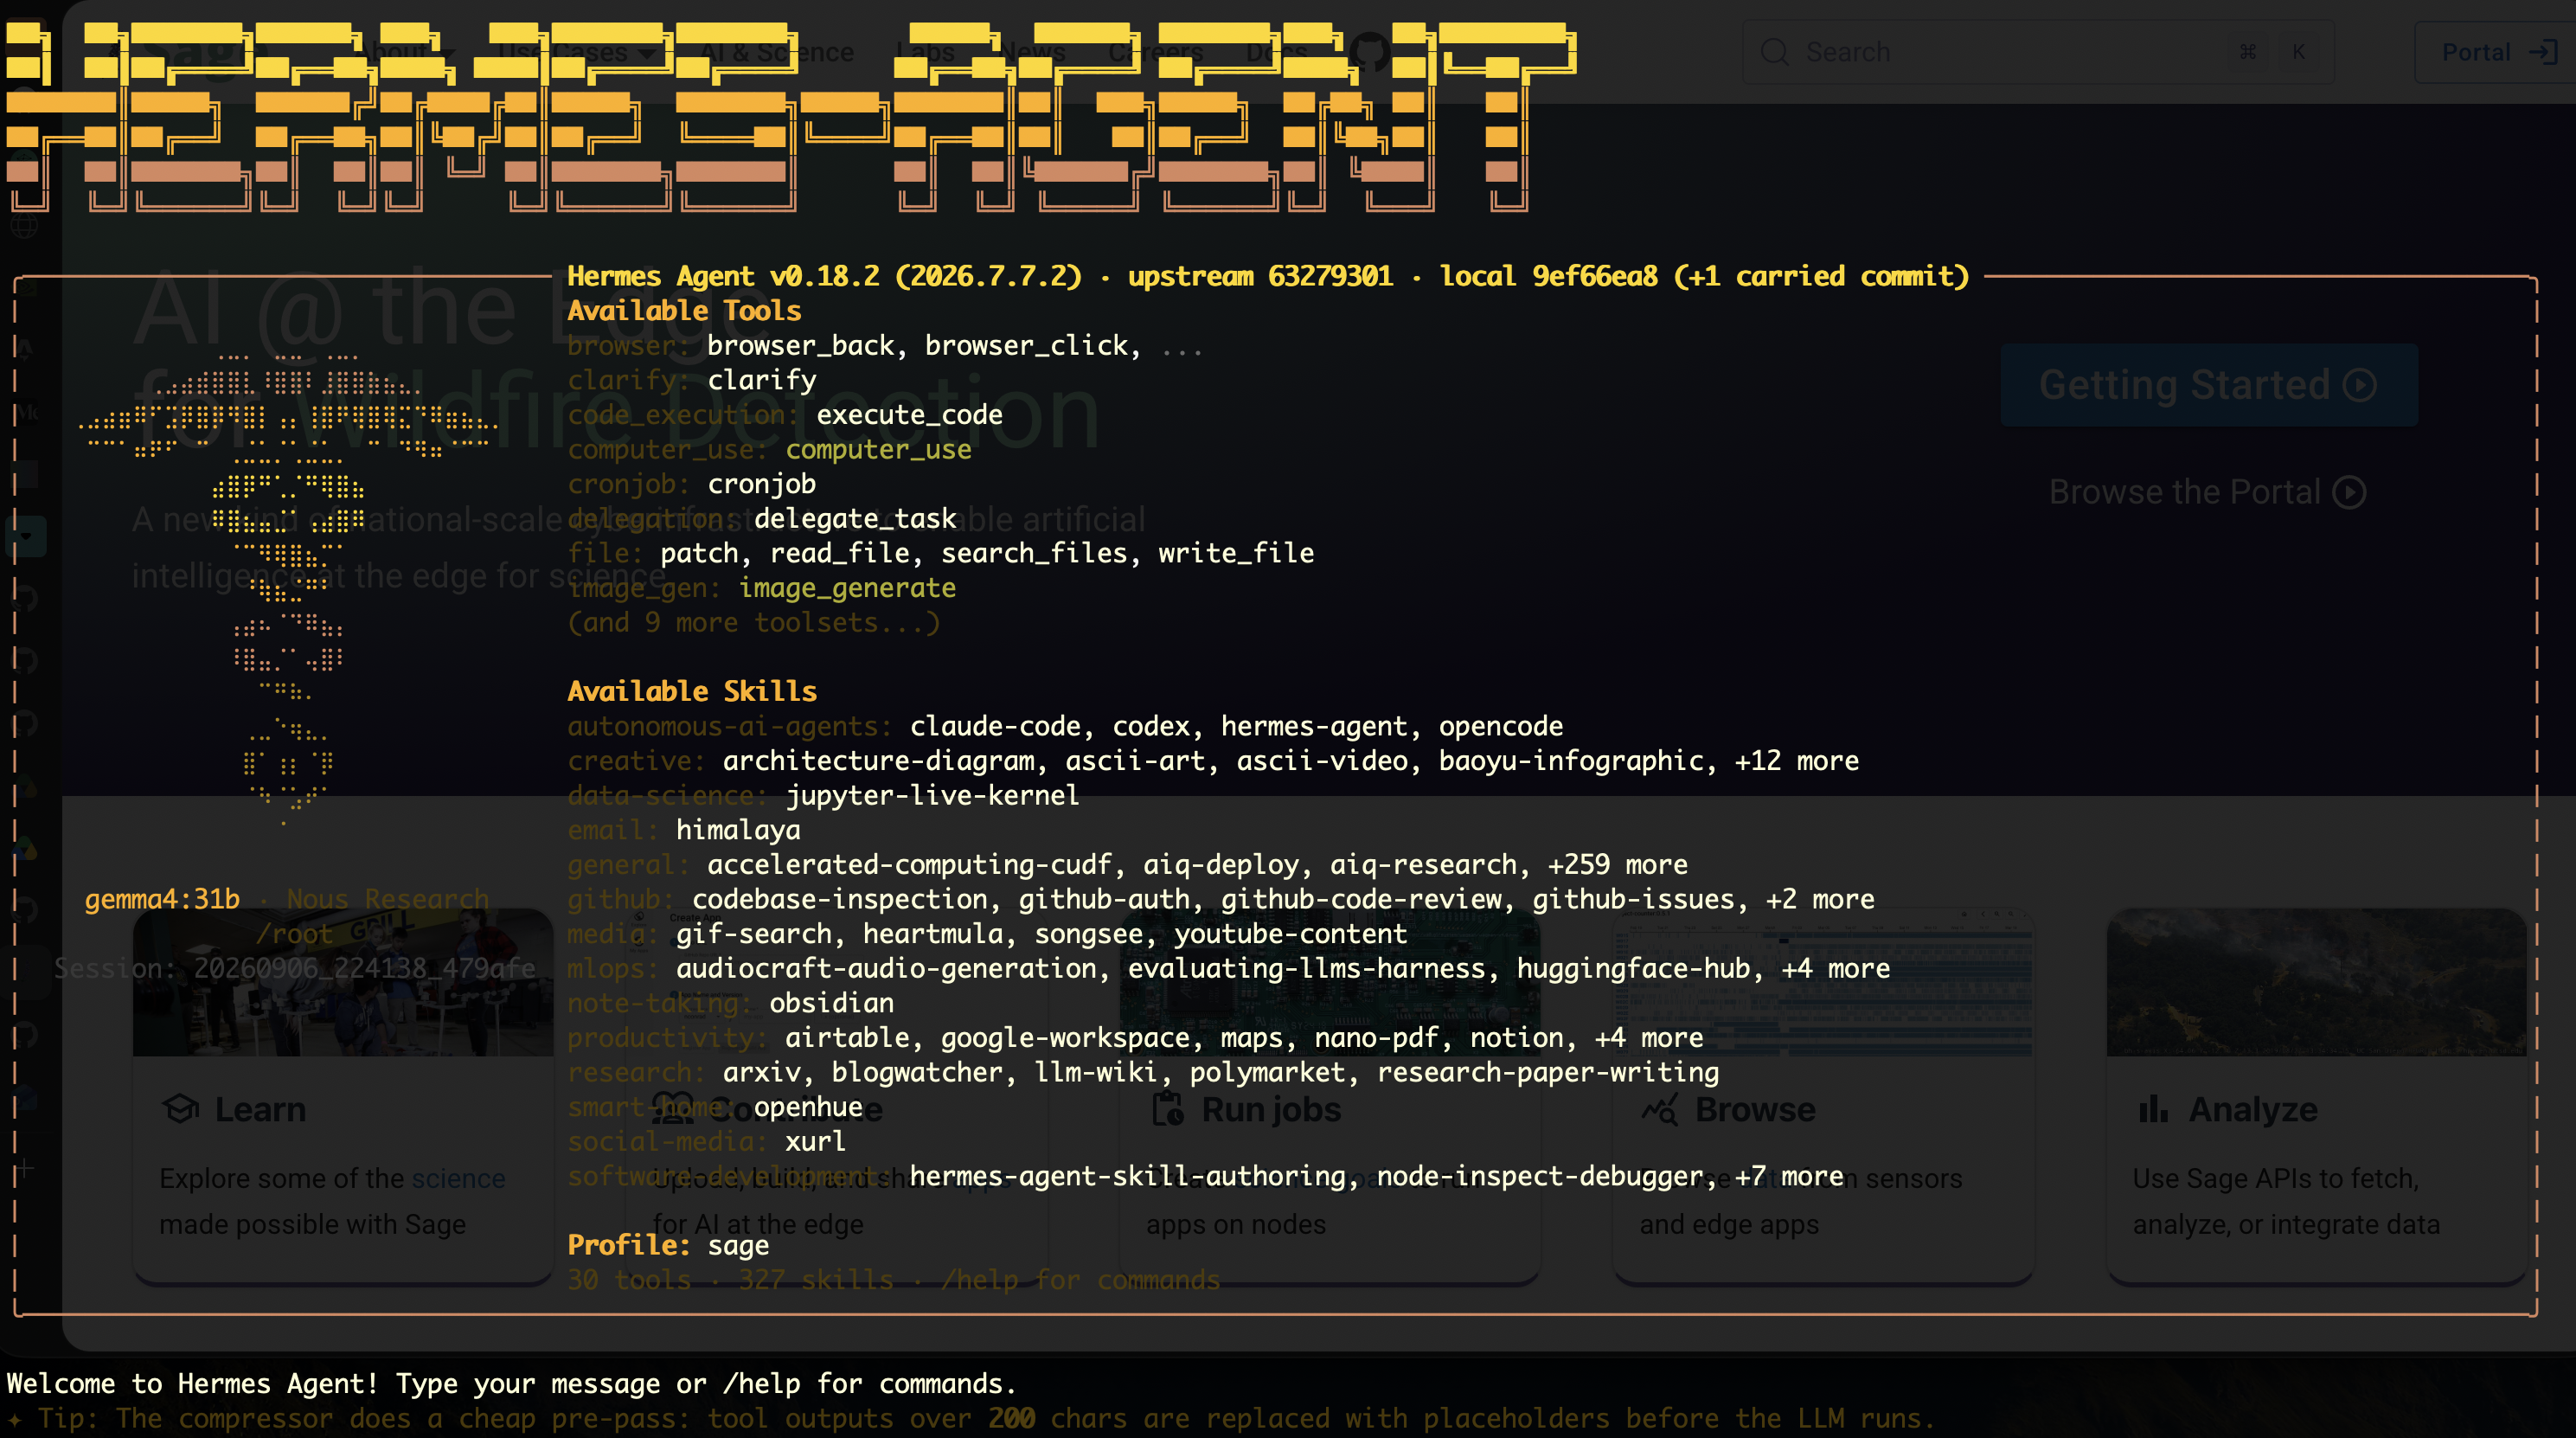Click the 'Welcome to Hermes Agent!' message line

tap(511, 1384)
